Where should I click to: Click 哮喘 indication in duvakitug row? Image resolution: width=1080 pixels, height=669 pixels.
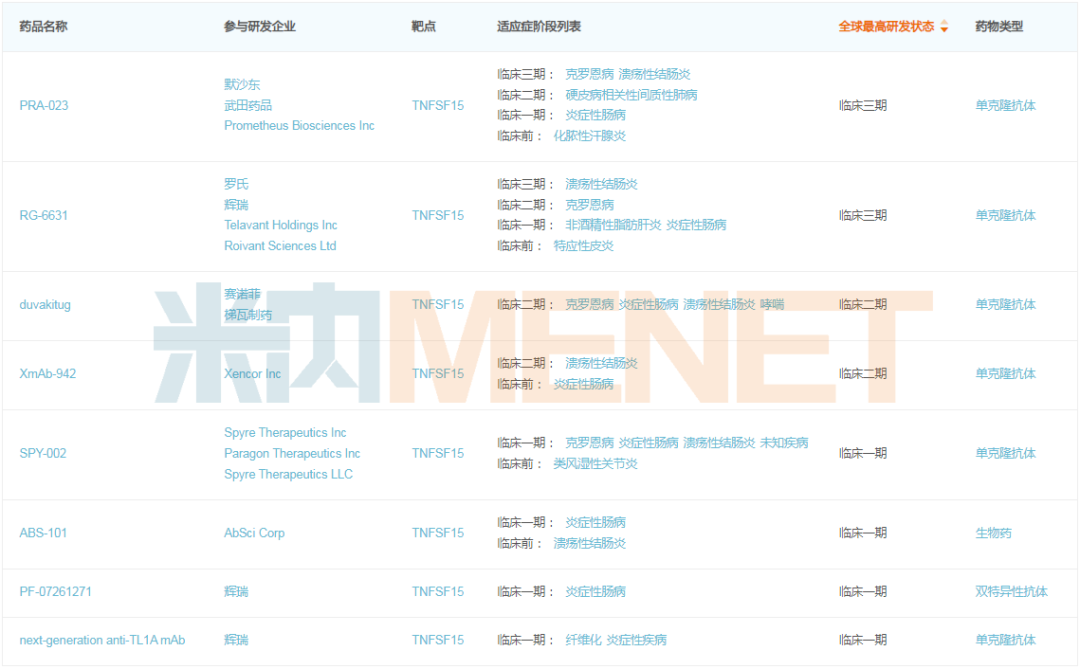point(772,305)
